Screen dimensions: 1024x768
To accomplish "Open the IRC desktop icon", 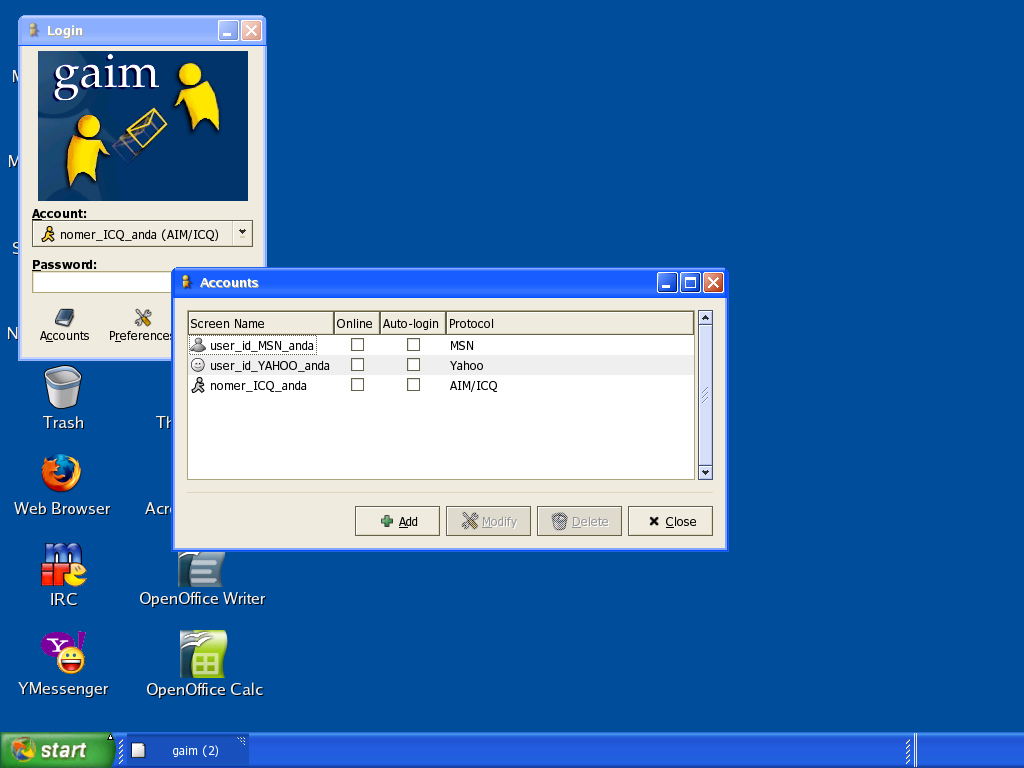I will pos(63,564).
